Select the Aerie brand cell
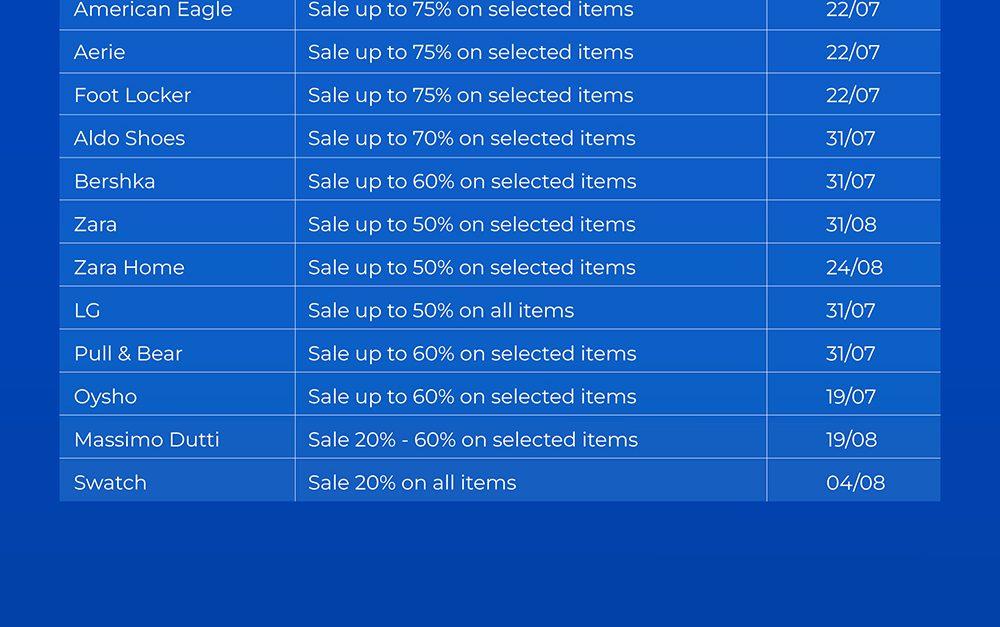 click(100, 52)
